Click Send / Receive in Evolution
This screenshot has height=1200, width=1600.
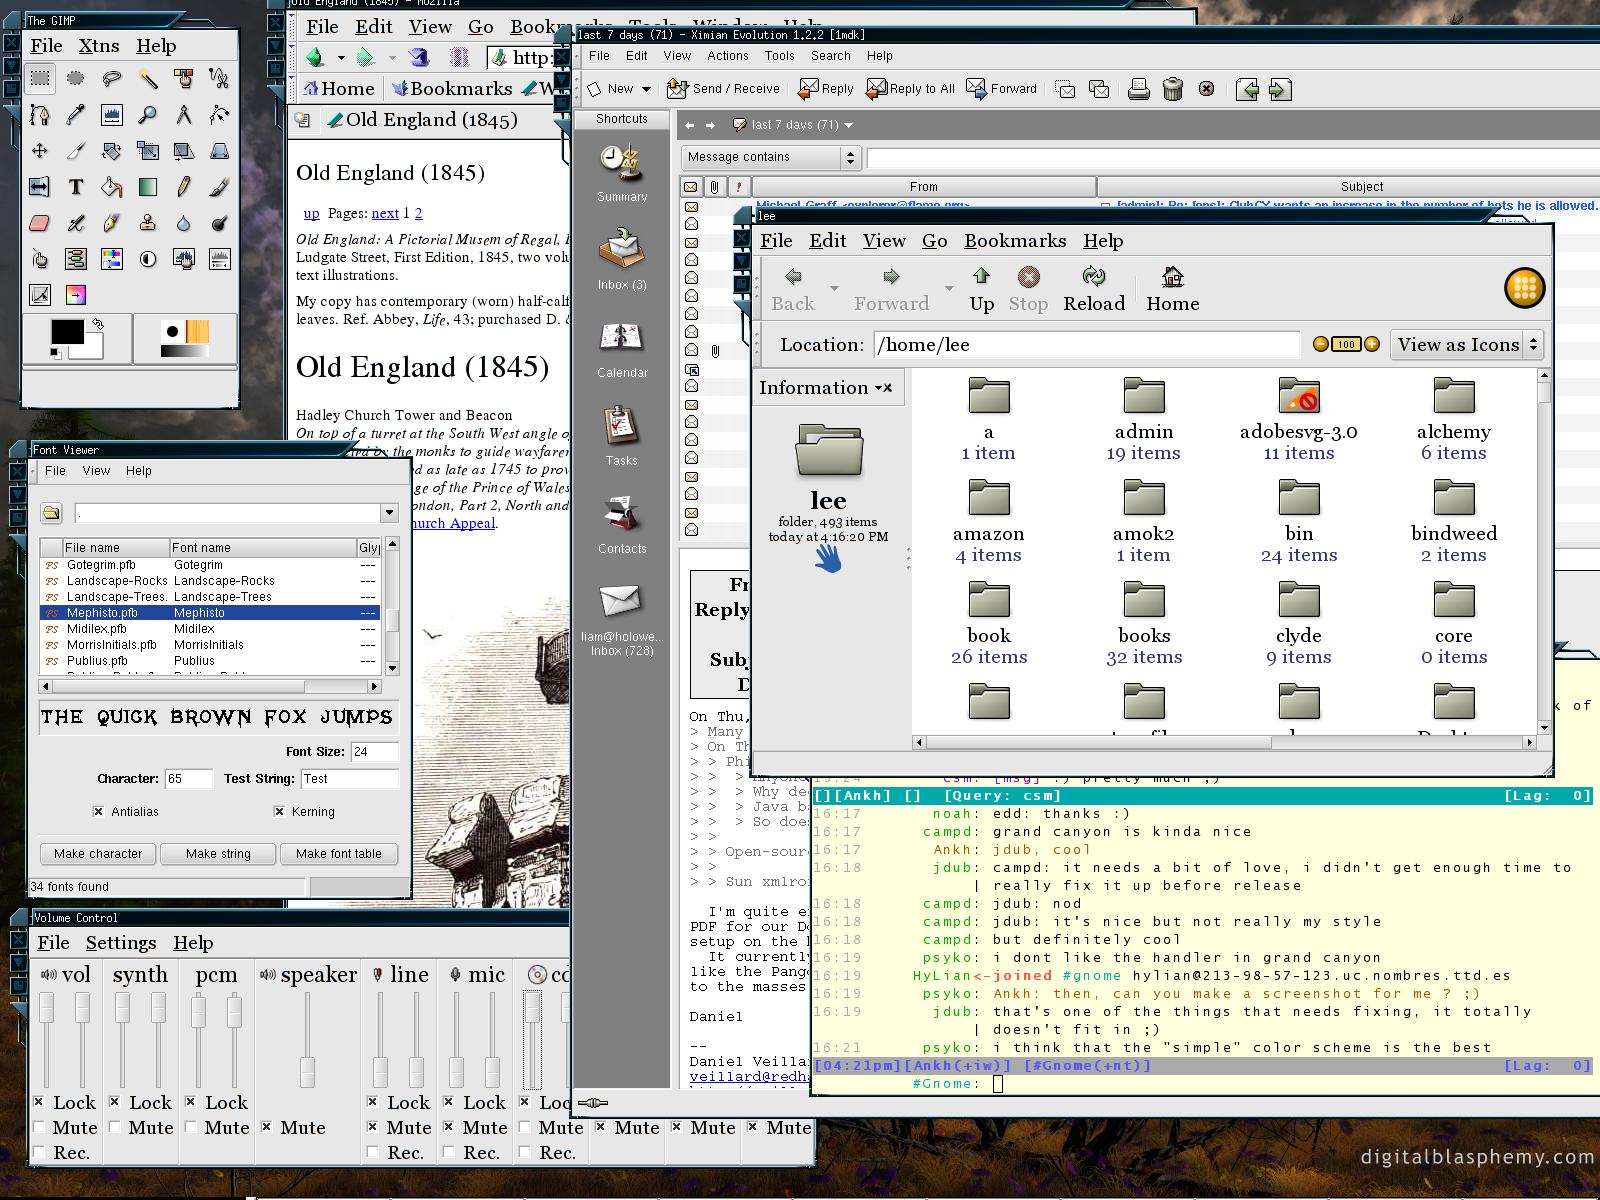click(723, 89)
